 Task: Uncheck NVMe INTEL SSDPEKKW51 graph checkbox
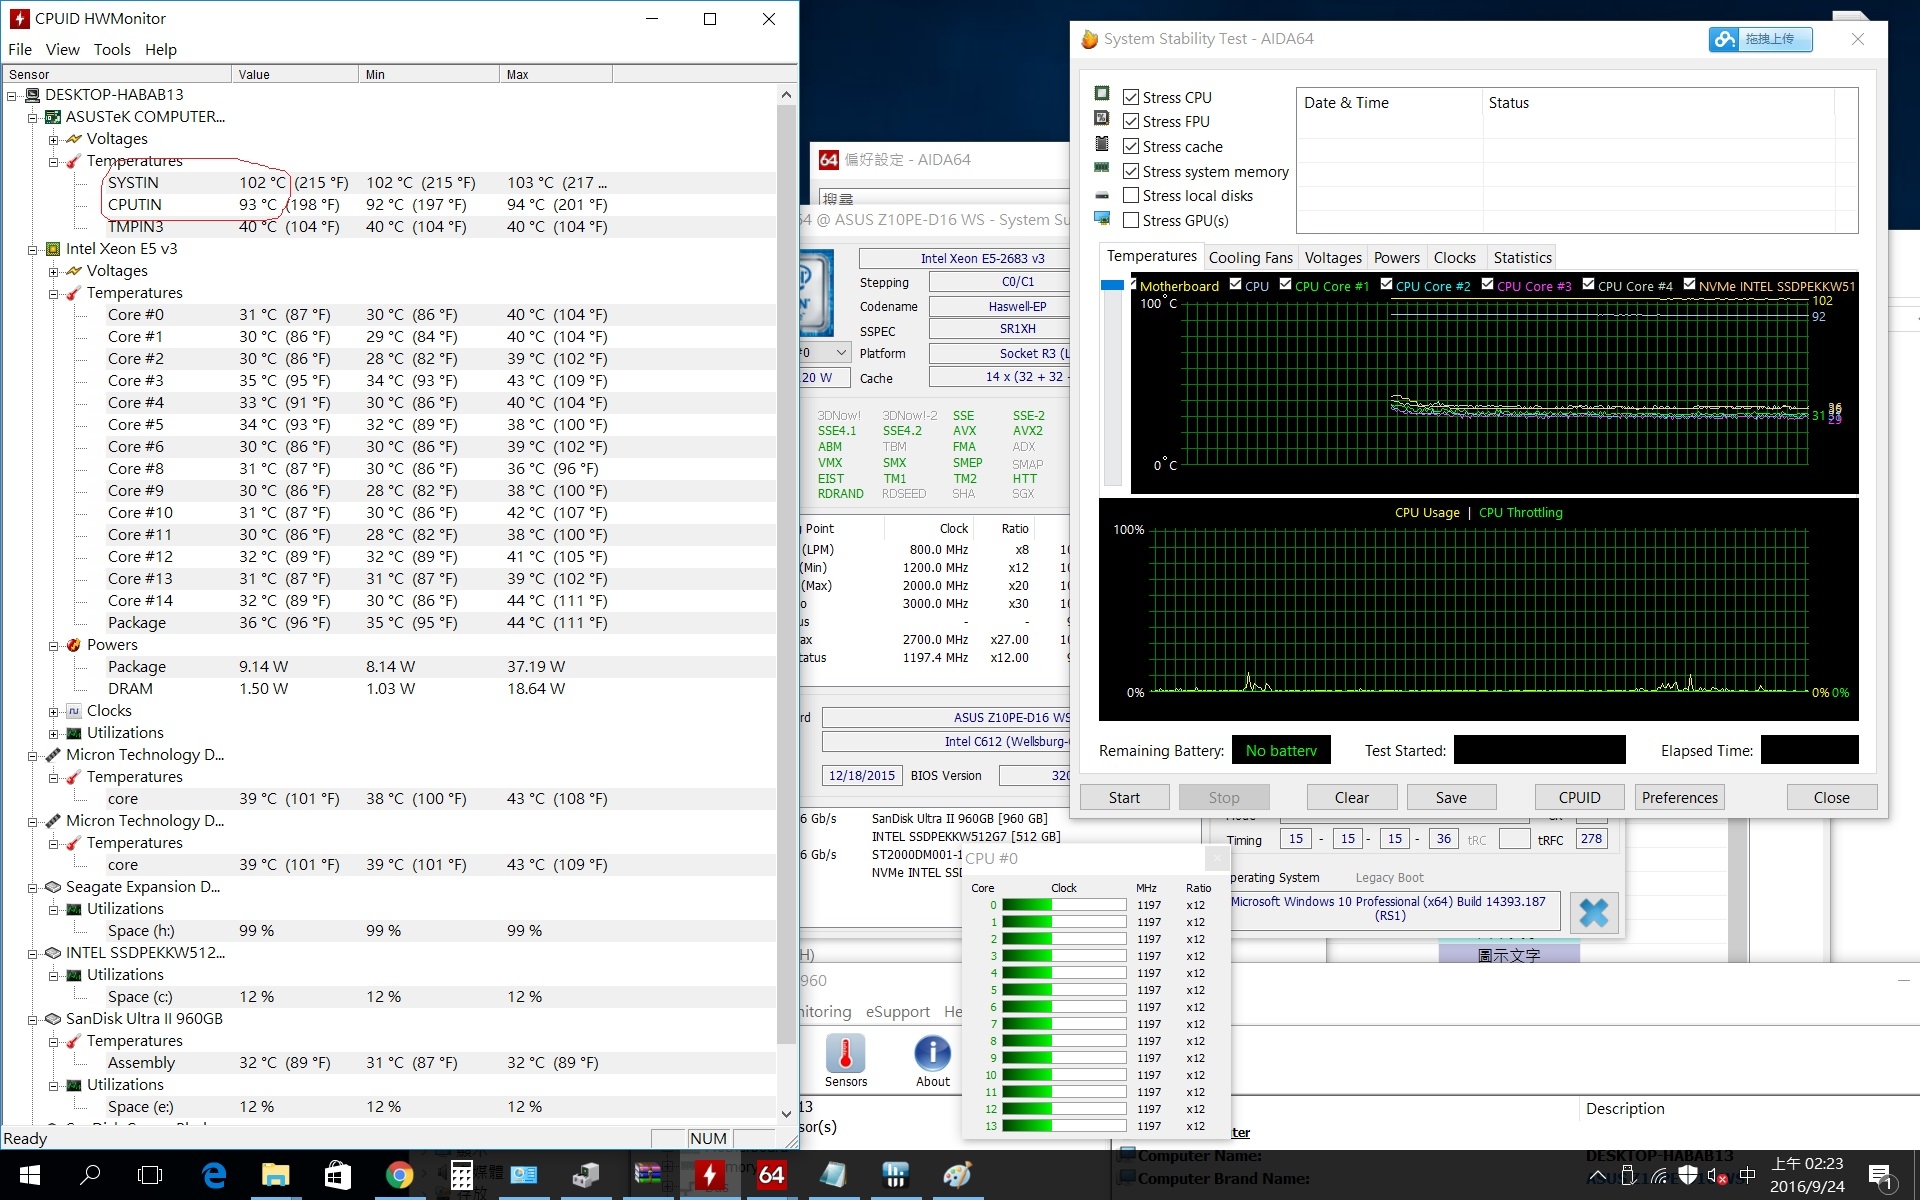(x=1690, y=284)
